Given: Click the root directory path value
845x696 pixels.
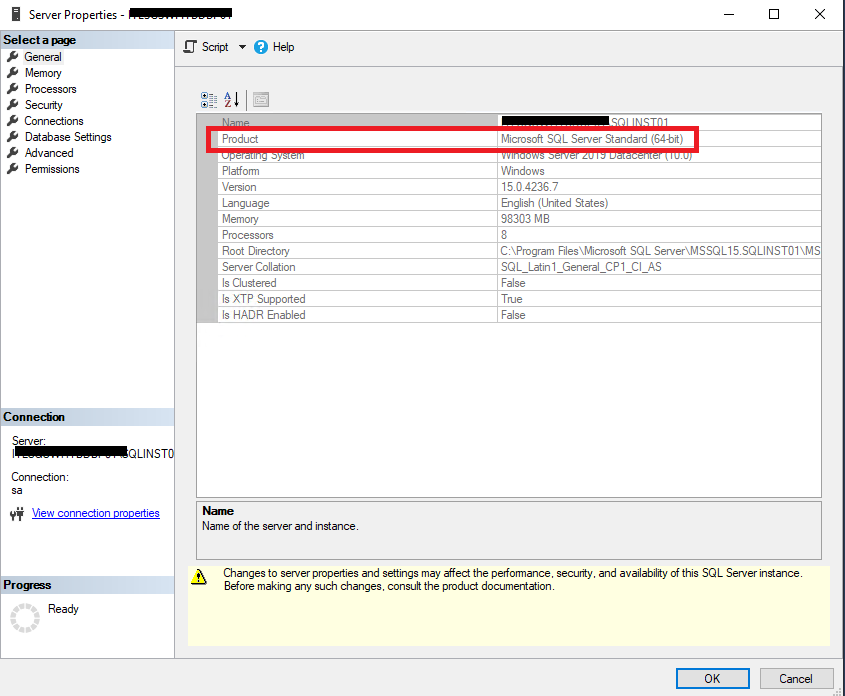Looking at the screenshot, I should 660,251.
